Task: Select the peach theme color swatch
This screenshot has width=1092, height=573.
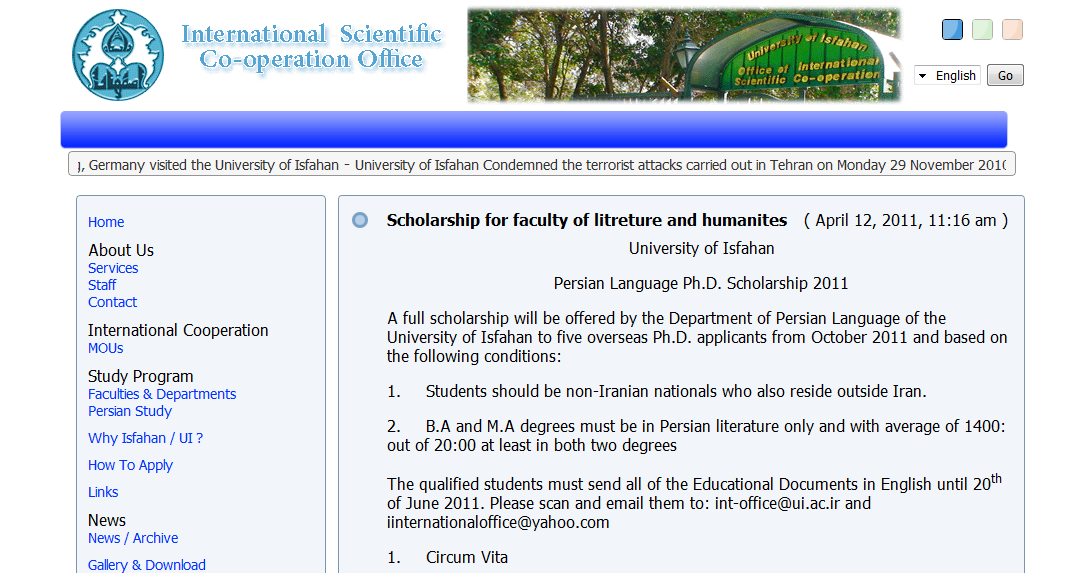Action: click(x=1012, y=30)
